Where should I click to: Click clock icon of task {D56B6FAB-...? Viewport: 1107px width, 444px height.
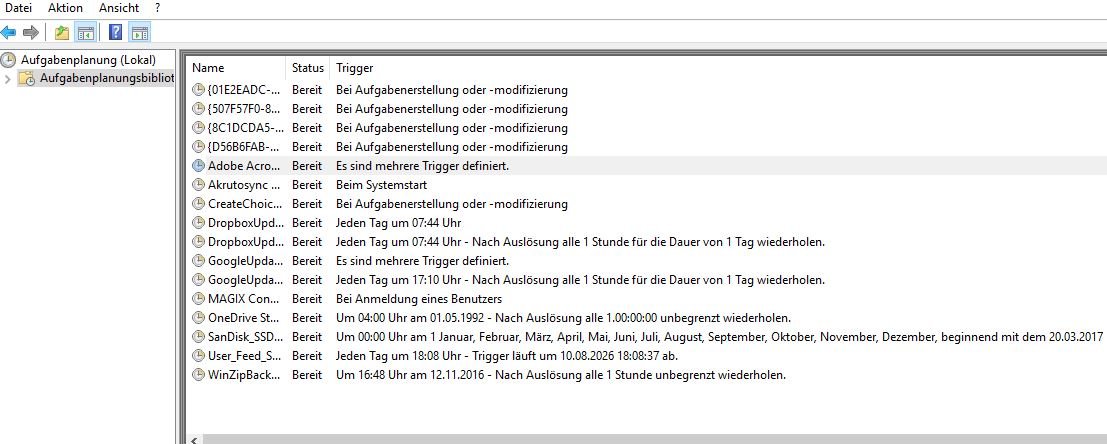[198, 147]
